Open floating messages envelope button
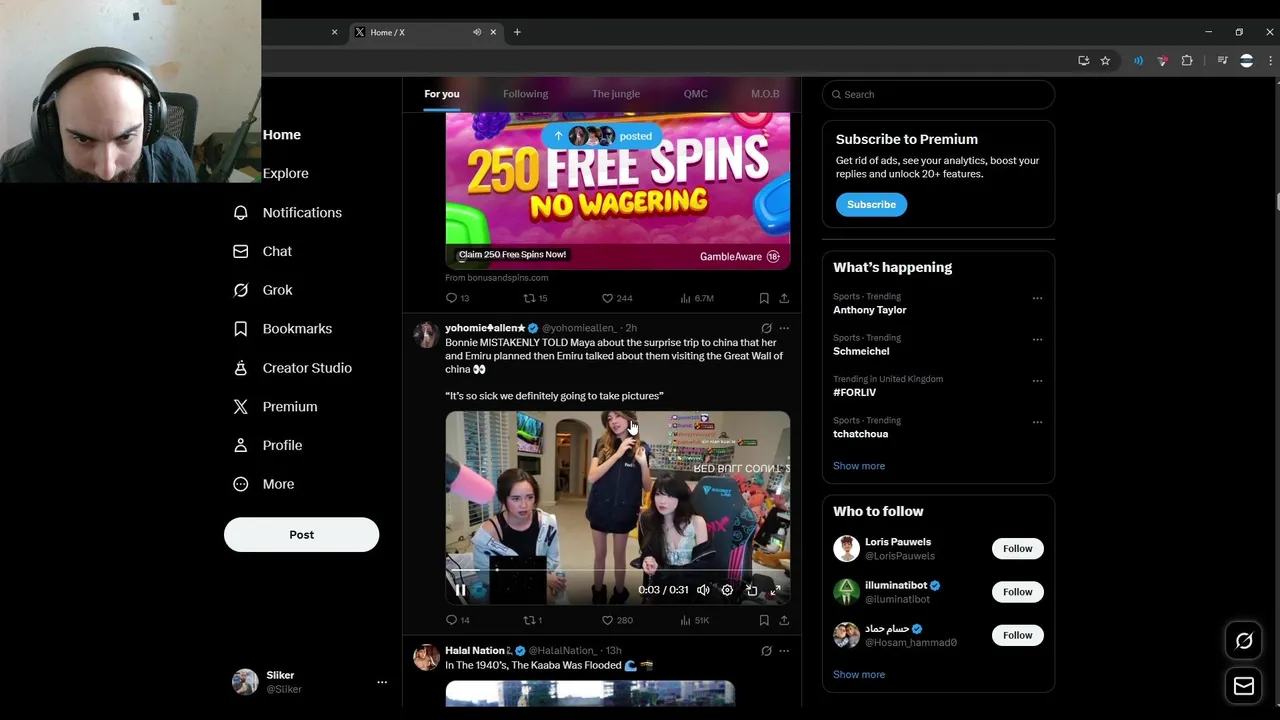 (x=1244, y=686)
